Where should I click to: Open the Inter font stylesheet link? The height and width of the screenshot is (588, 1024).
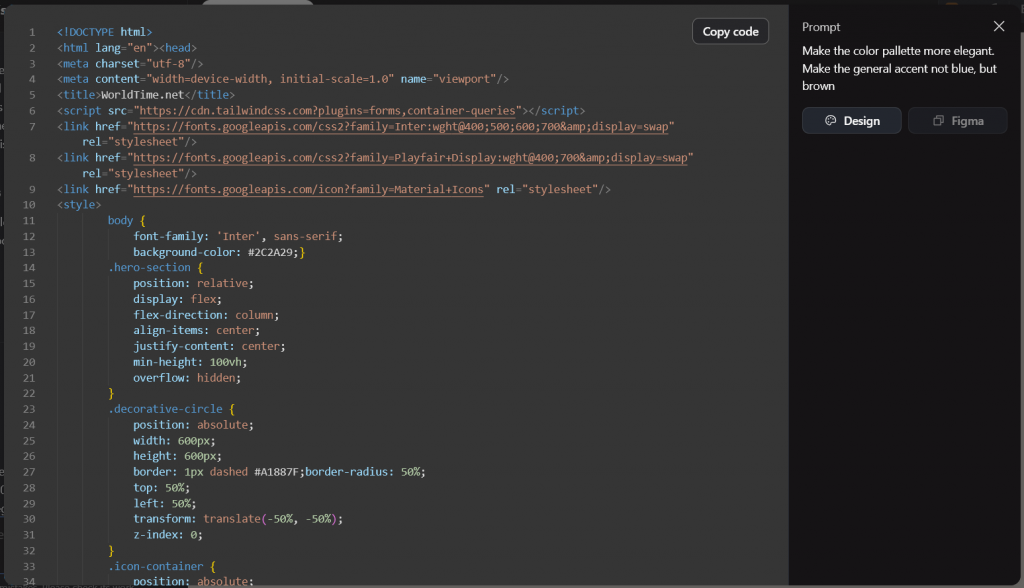(400, 126)
